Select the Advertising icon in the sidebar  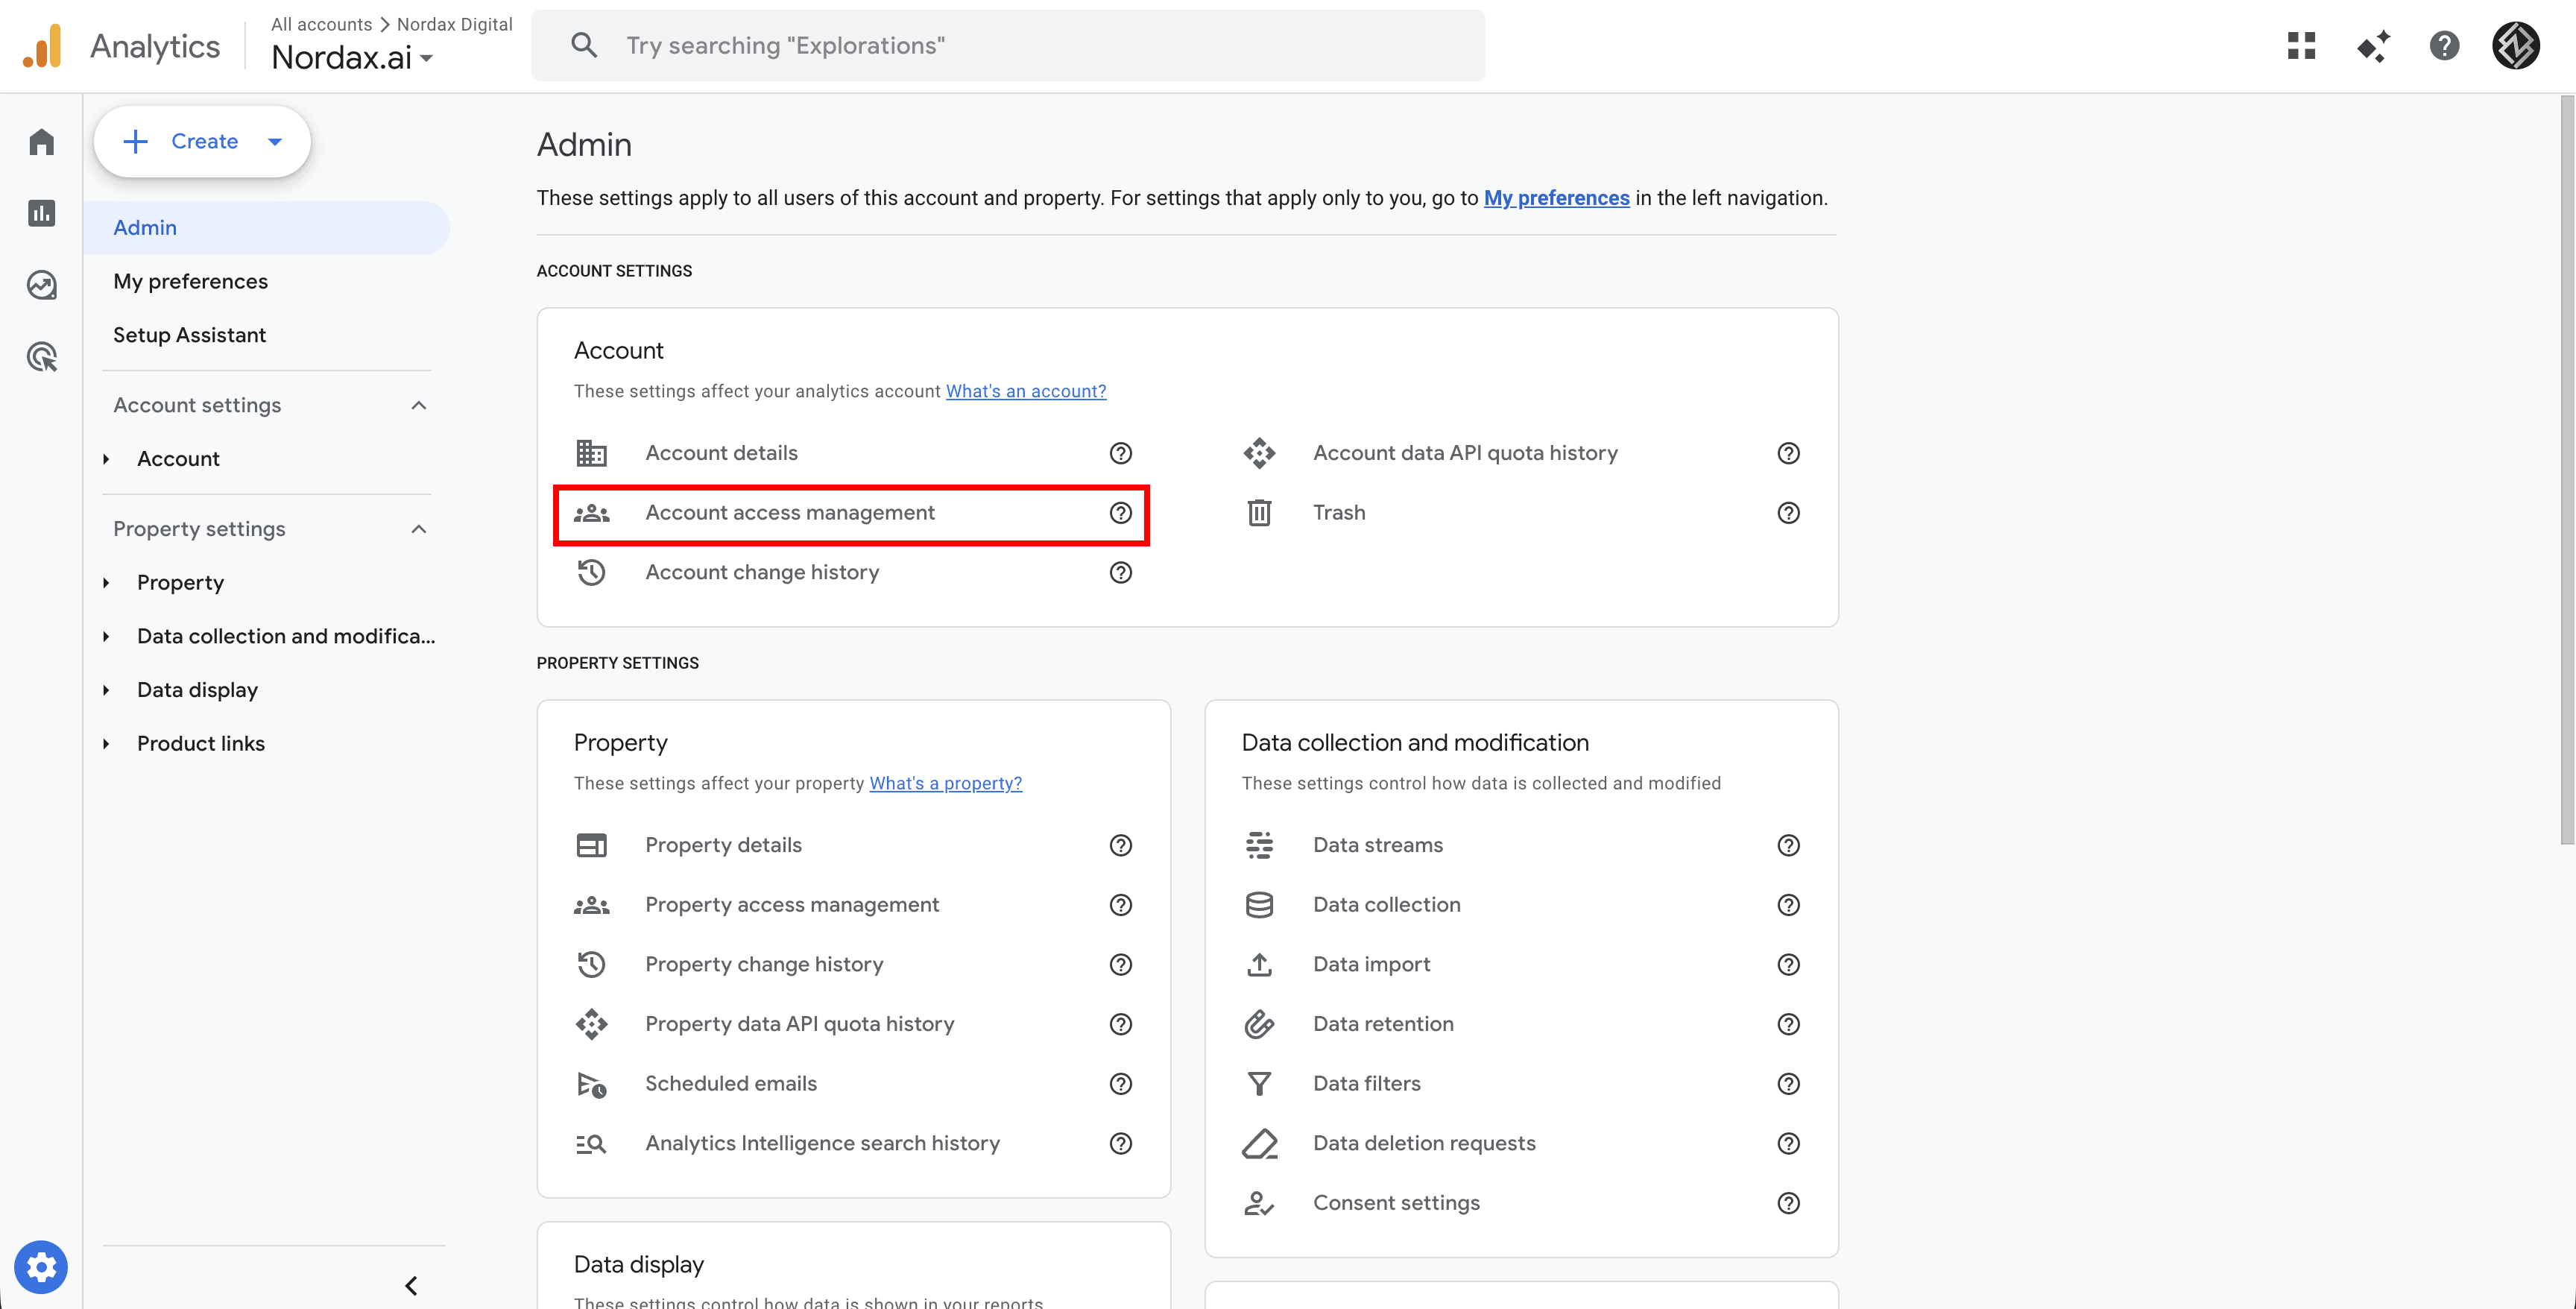[40, 357]
